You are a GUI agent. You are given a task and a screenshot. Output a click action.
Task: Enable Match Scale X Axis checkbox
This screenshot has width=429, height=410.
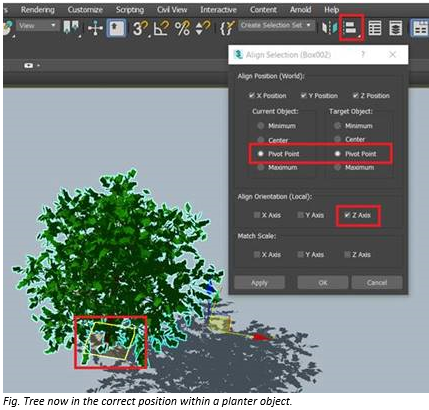coord(257,255)
